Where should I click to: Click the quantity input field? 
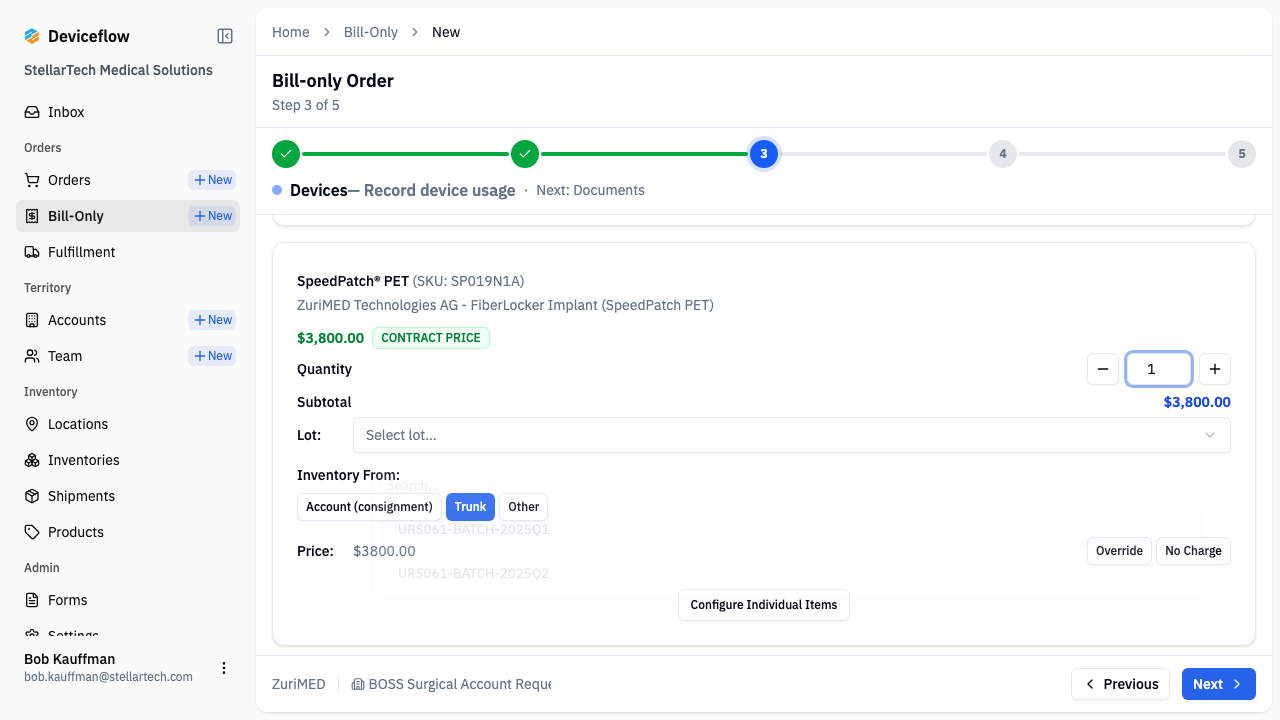pyautogui.click(x=1159, y=369)
